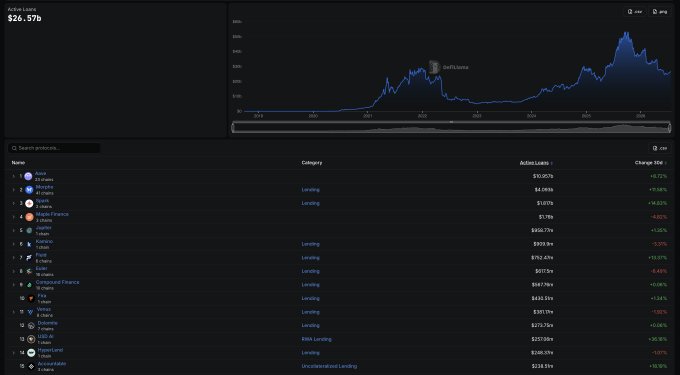Click the $26.57b Active Loans total
This screenshot has height=375, width=680.
(25, 18)
